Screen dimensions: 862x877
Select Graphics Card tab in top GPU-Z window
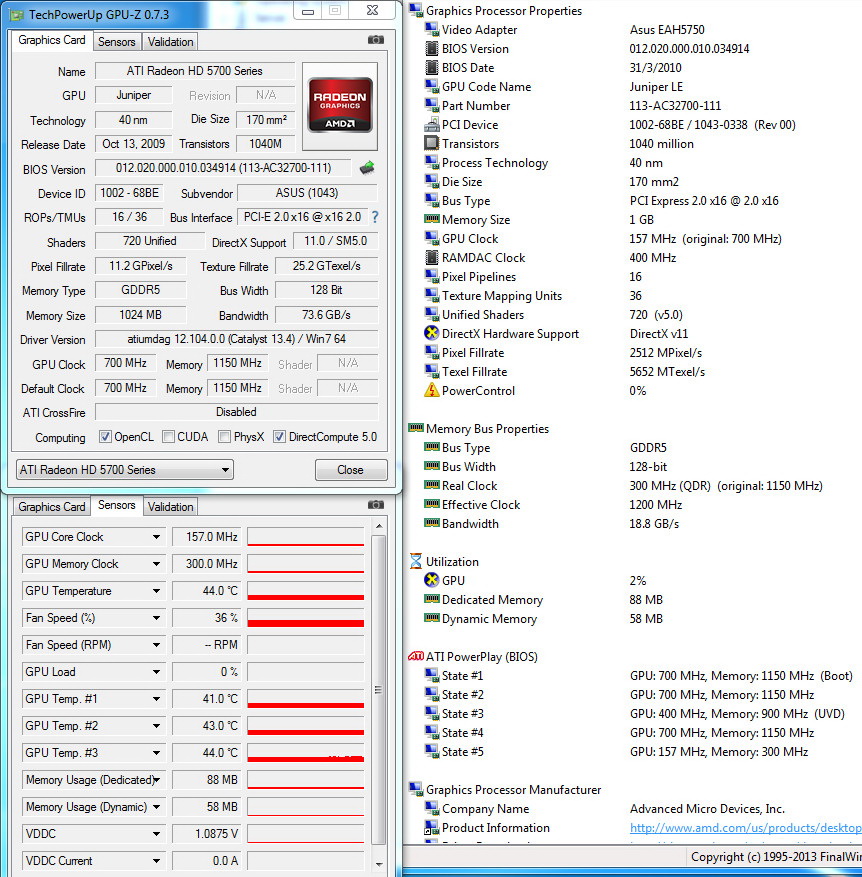click(51, 40)
